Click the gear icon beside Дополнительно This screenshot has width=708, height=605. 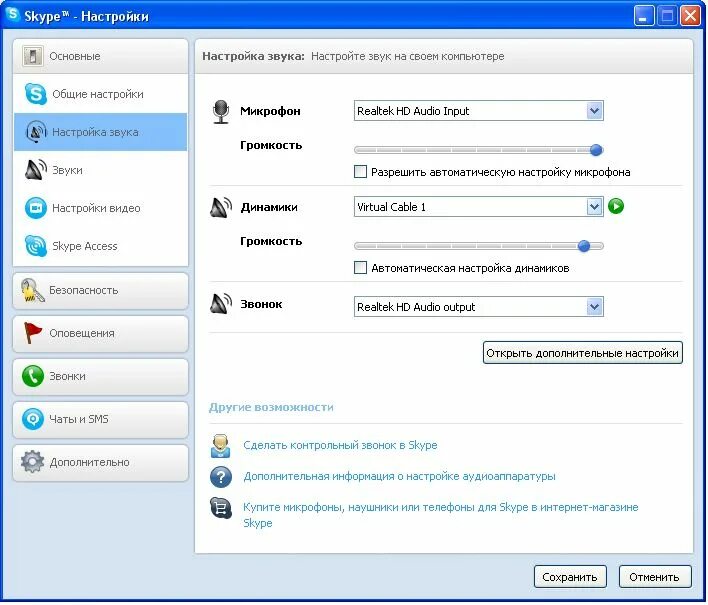33,462
